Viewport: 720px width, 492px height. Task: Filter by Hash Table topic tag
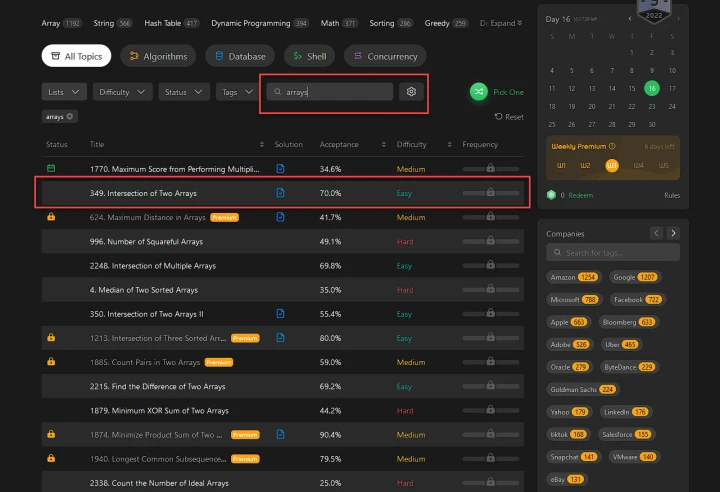[172, 23]
